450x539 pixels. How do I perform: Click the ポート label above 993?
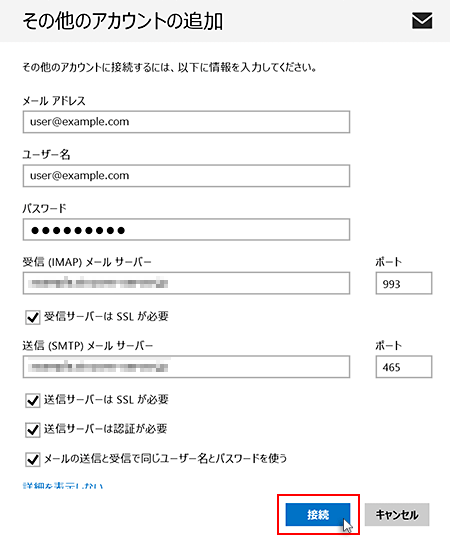(x=388, y=262)
